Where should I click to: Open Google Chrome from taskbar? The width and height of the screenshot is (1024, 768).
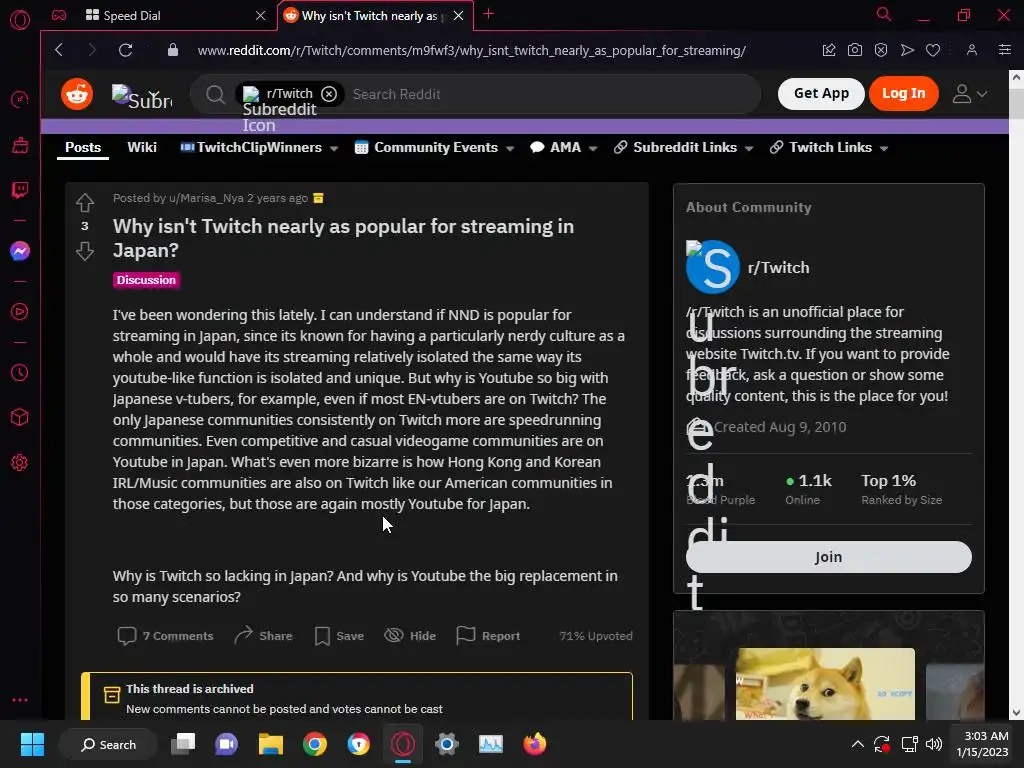(x=315, y=744)
